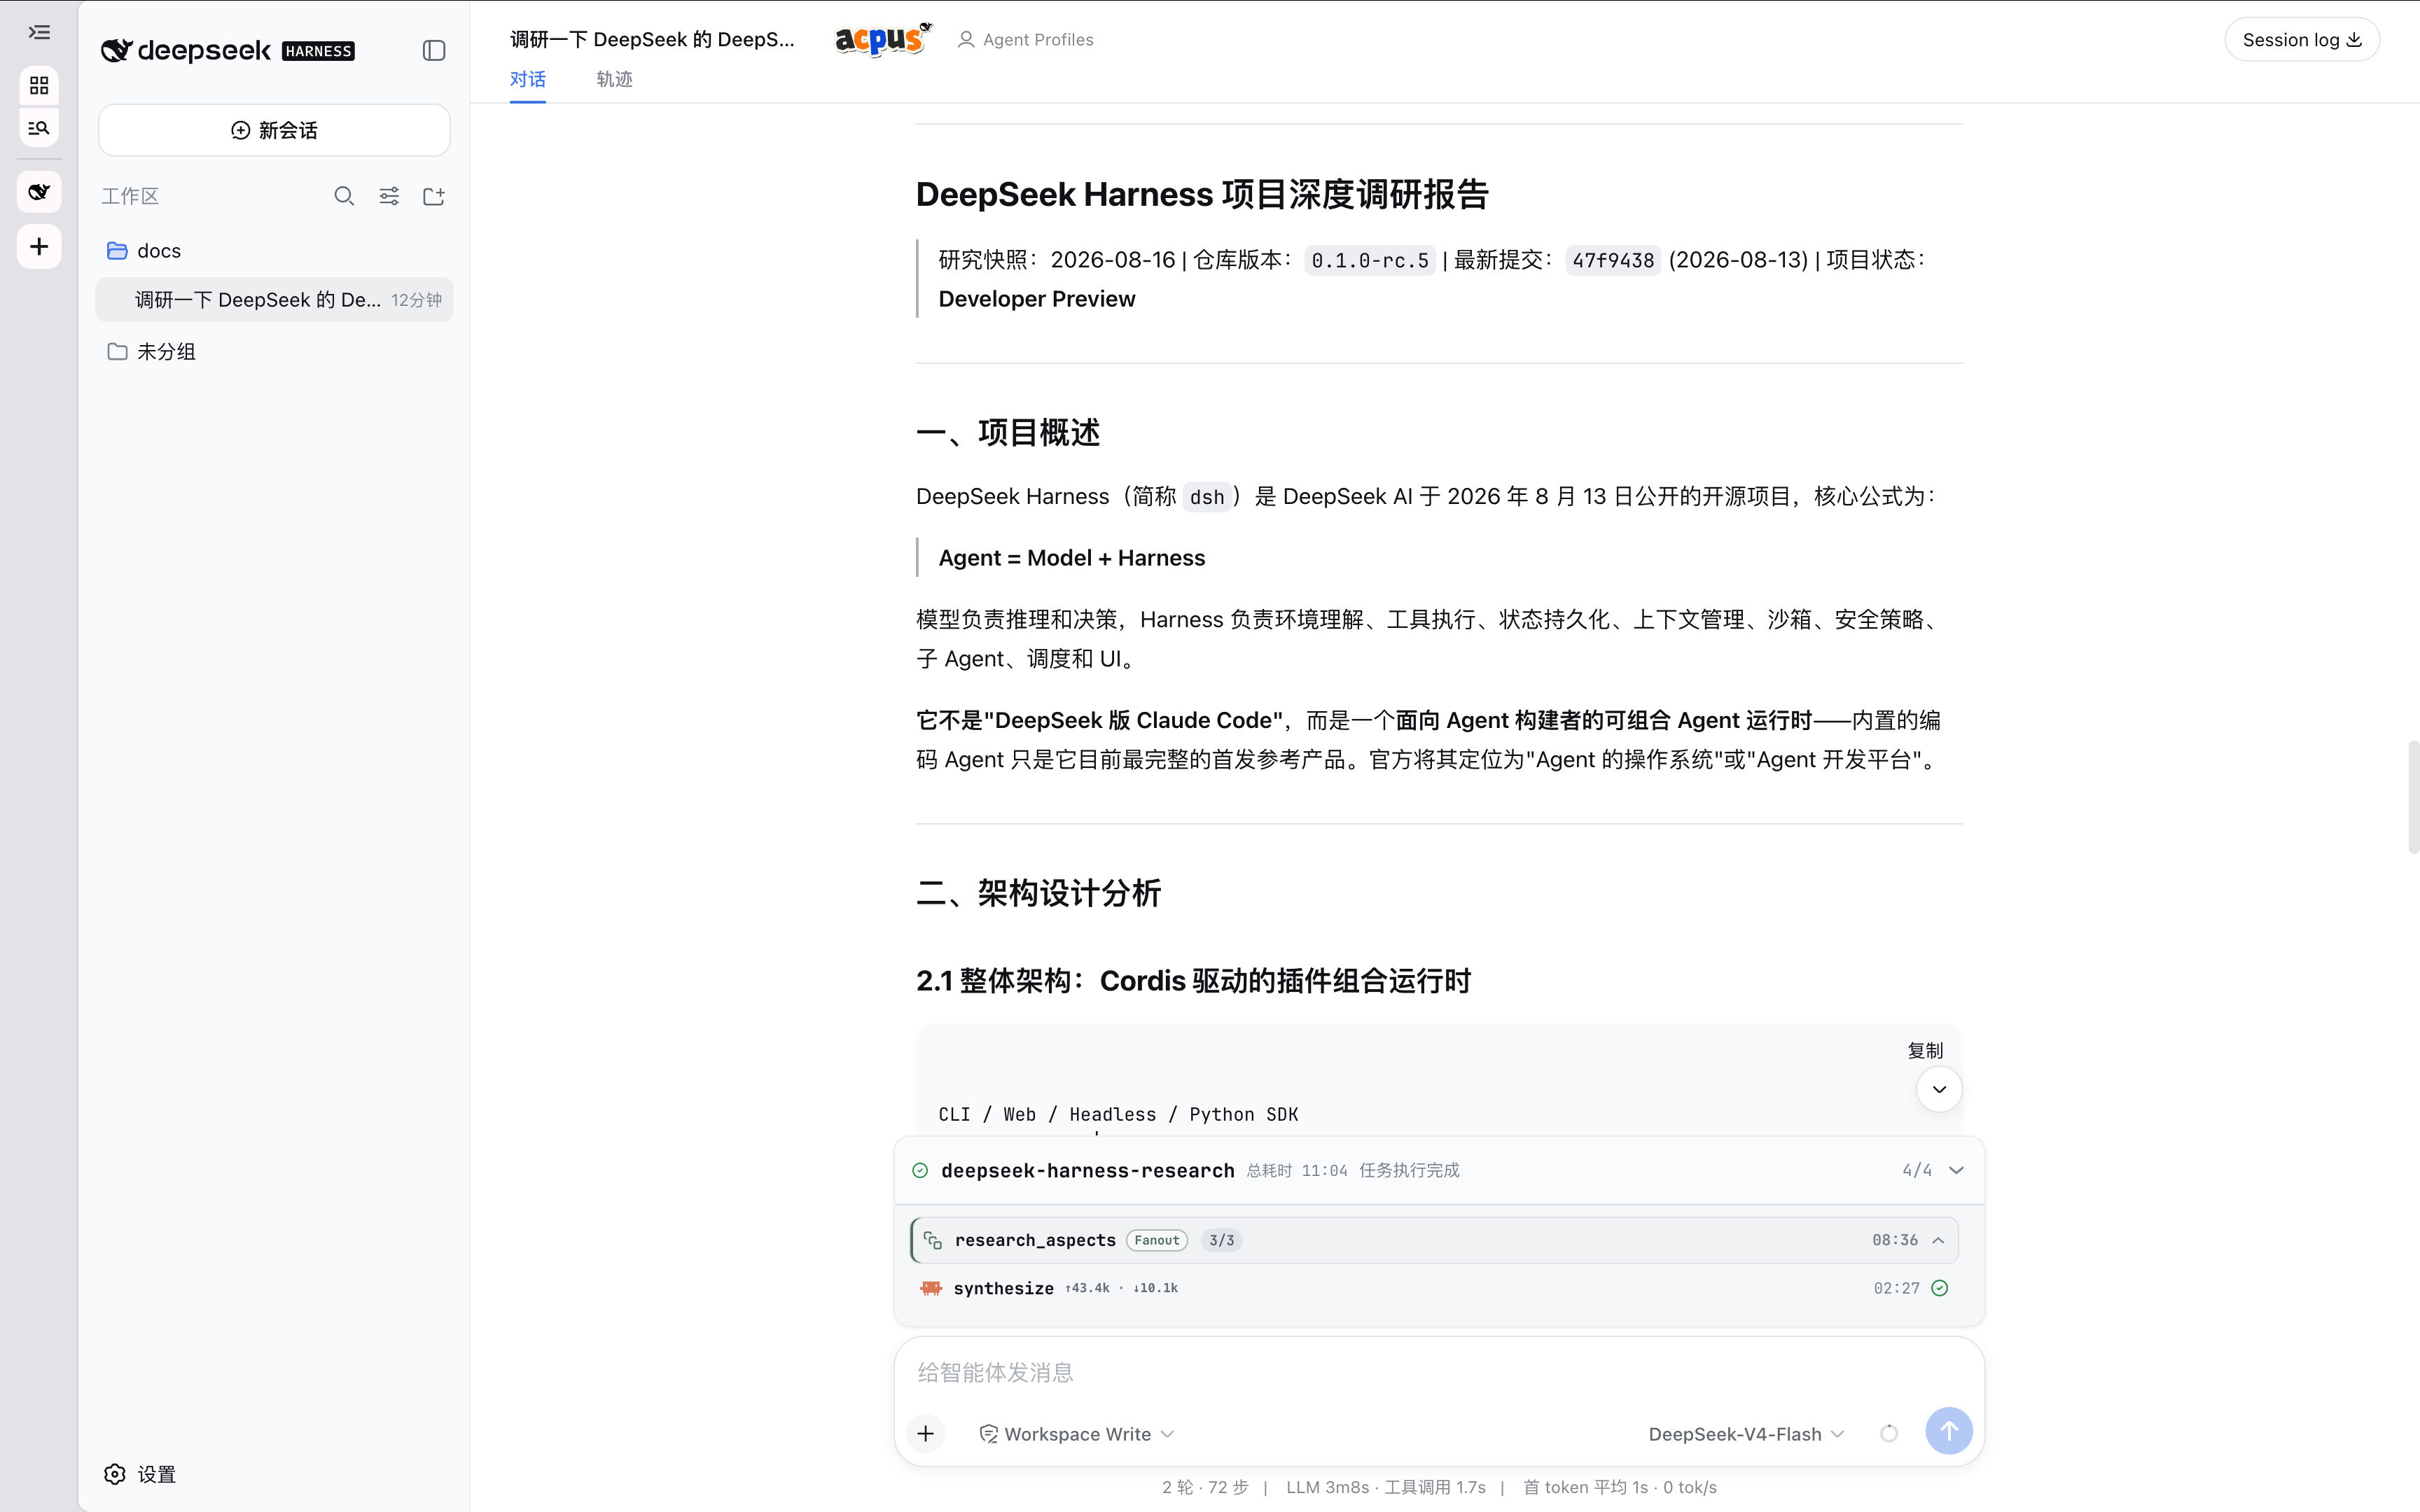Click the 47f9438 commit hash
Image resolution: width=2420 pixels, height=1512 pixels.
[1613, 261]
